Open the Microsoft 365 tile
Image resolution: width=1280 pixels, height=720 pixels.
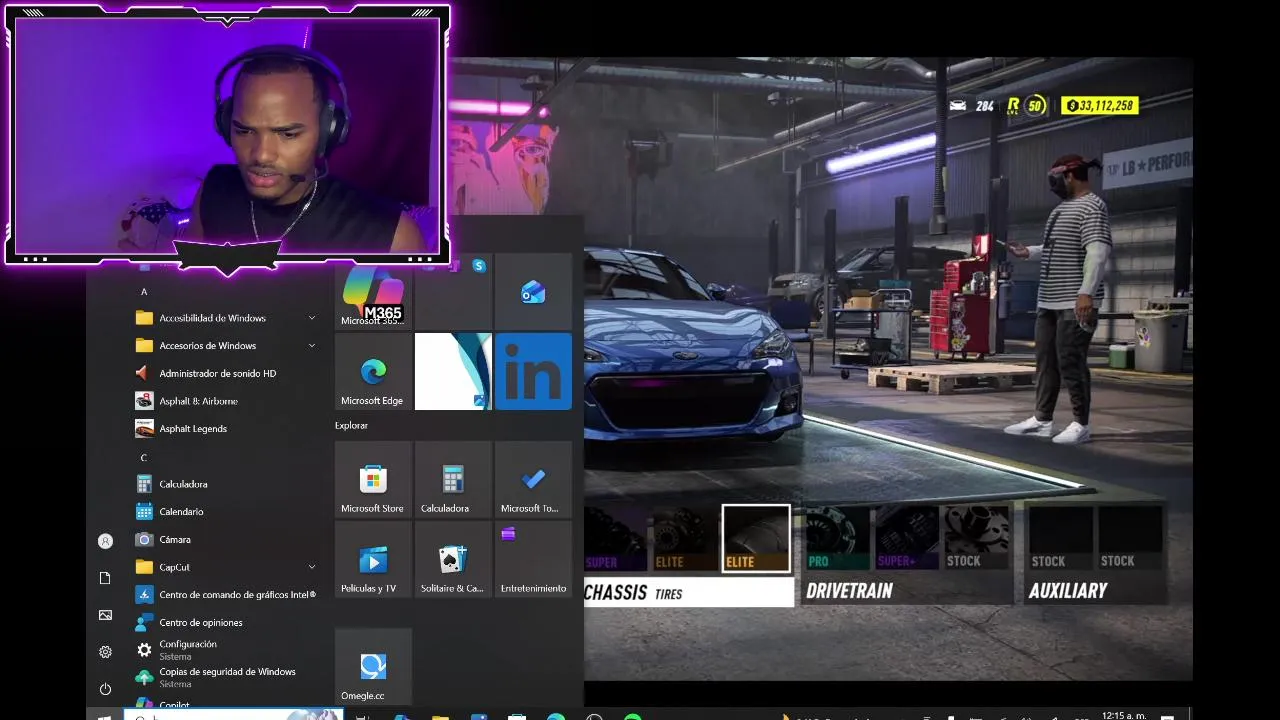pos(373,291)
